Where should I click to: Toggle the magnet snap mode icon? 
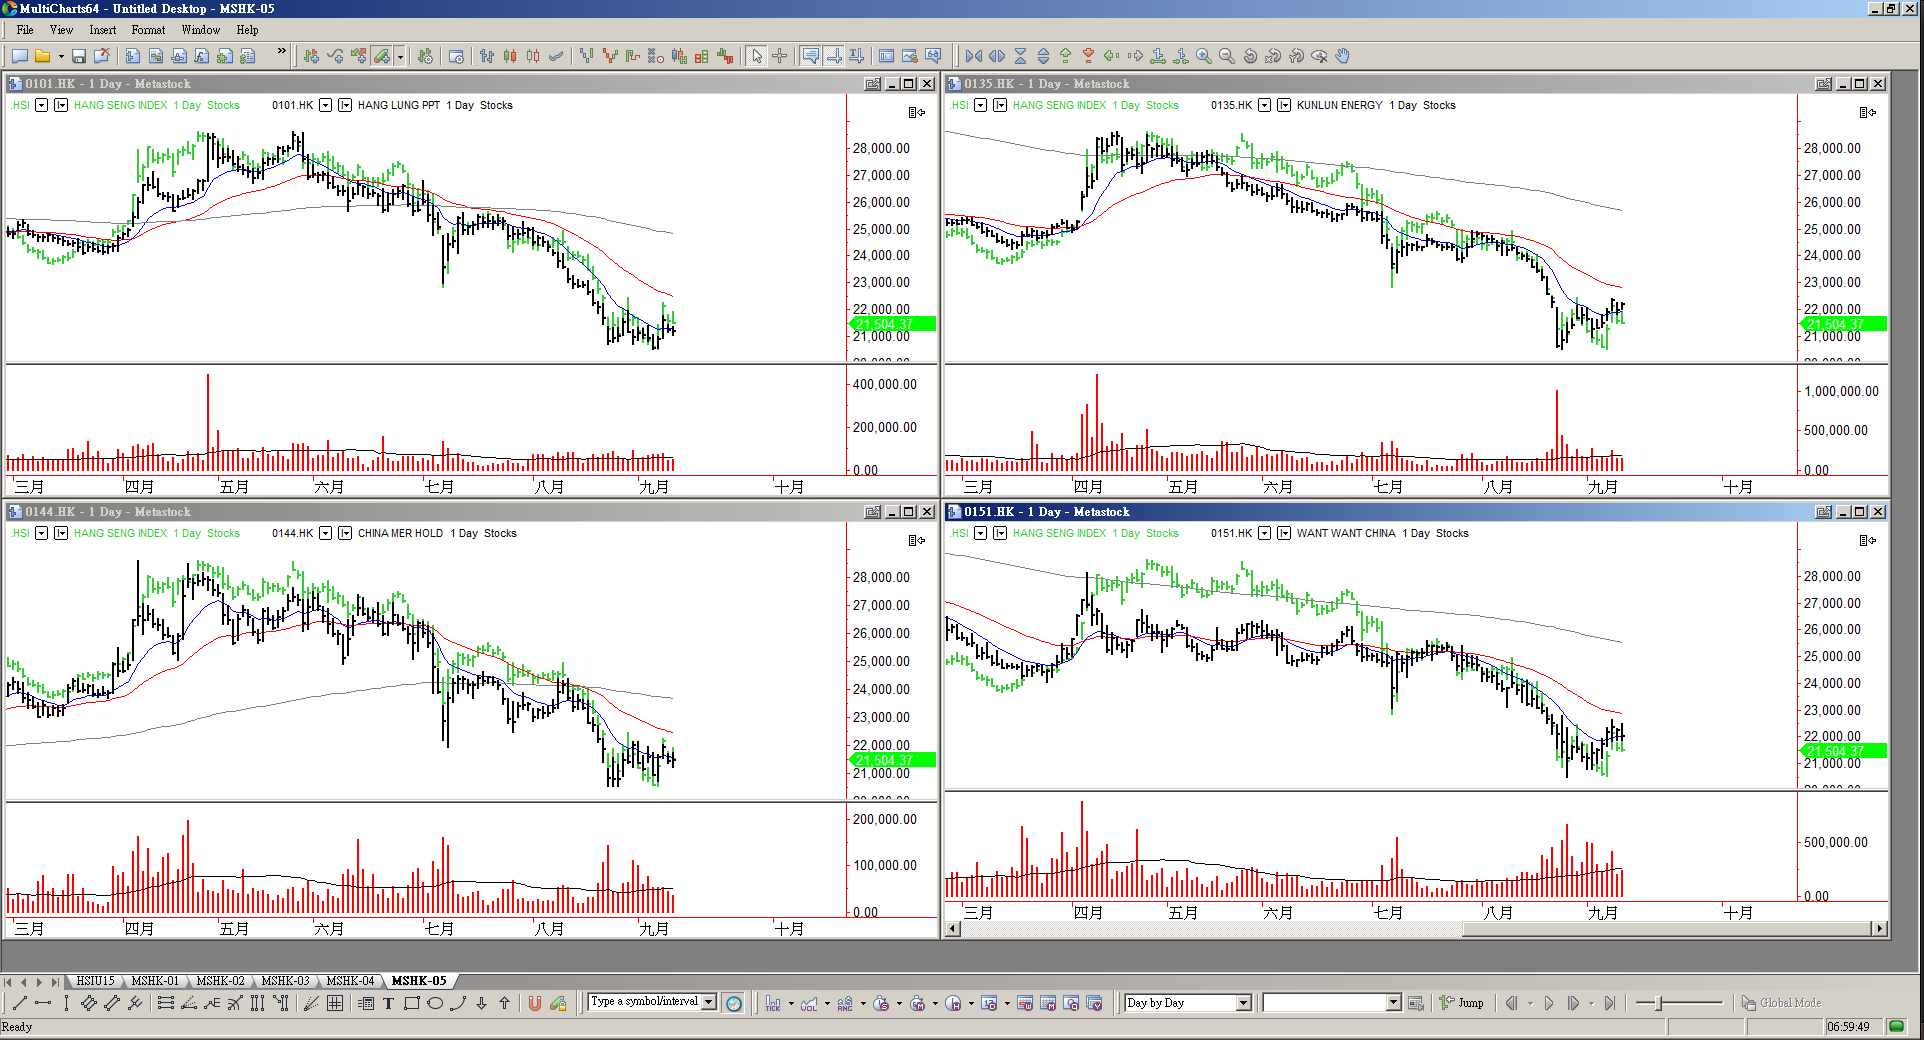[535, 1003]
